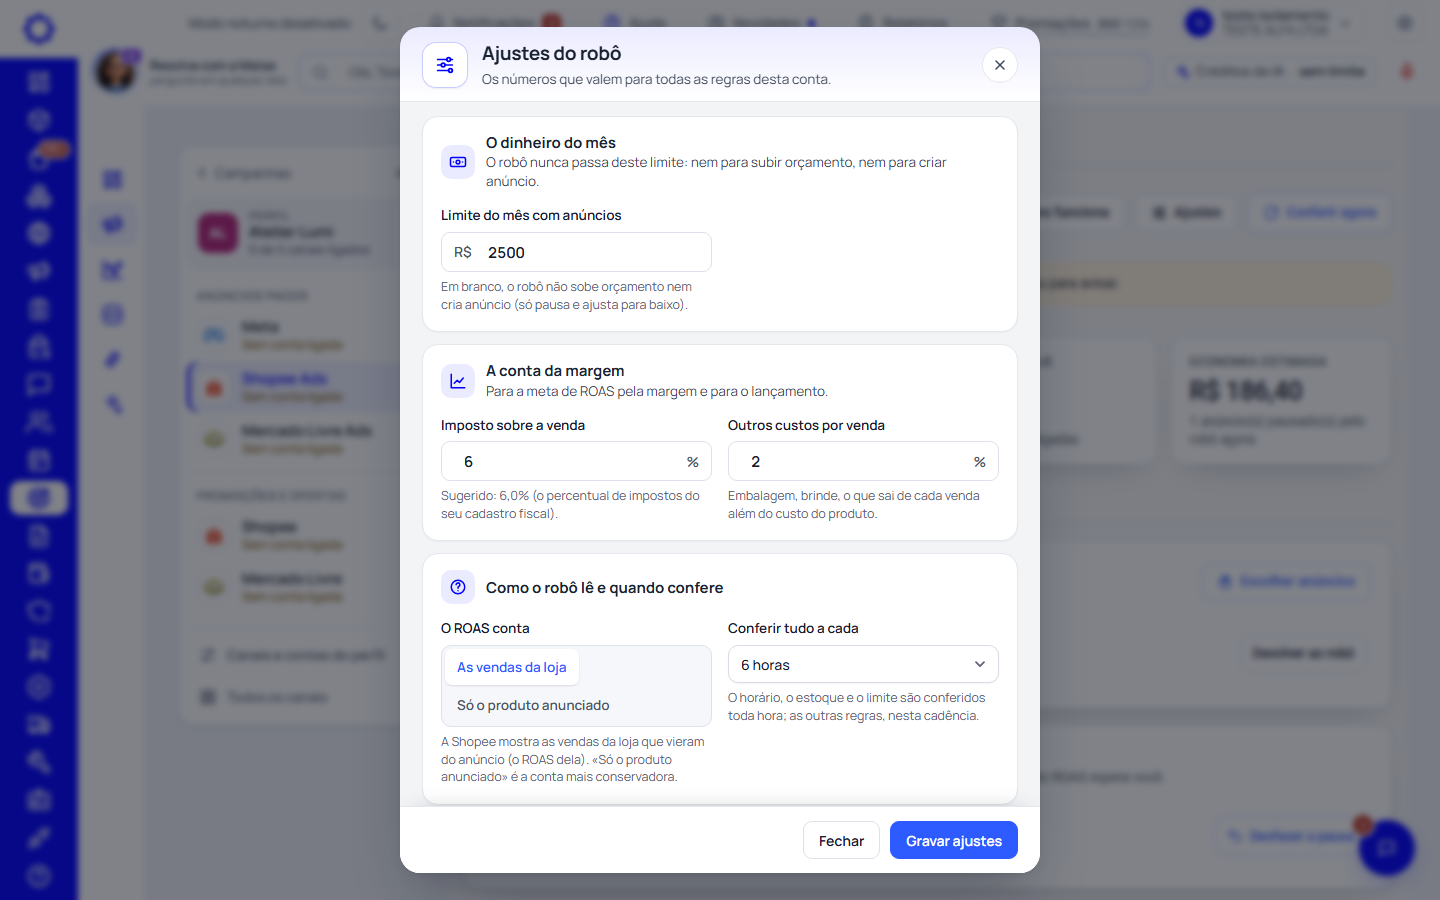This screenshot has width=1440, height=900.
Task: Click the Em branco, o robô não sobe helper text
Action: tap(566, 296)
